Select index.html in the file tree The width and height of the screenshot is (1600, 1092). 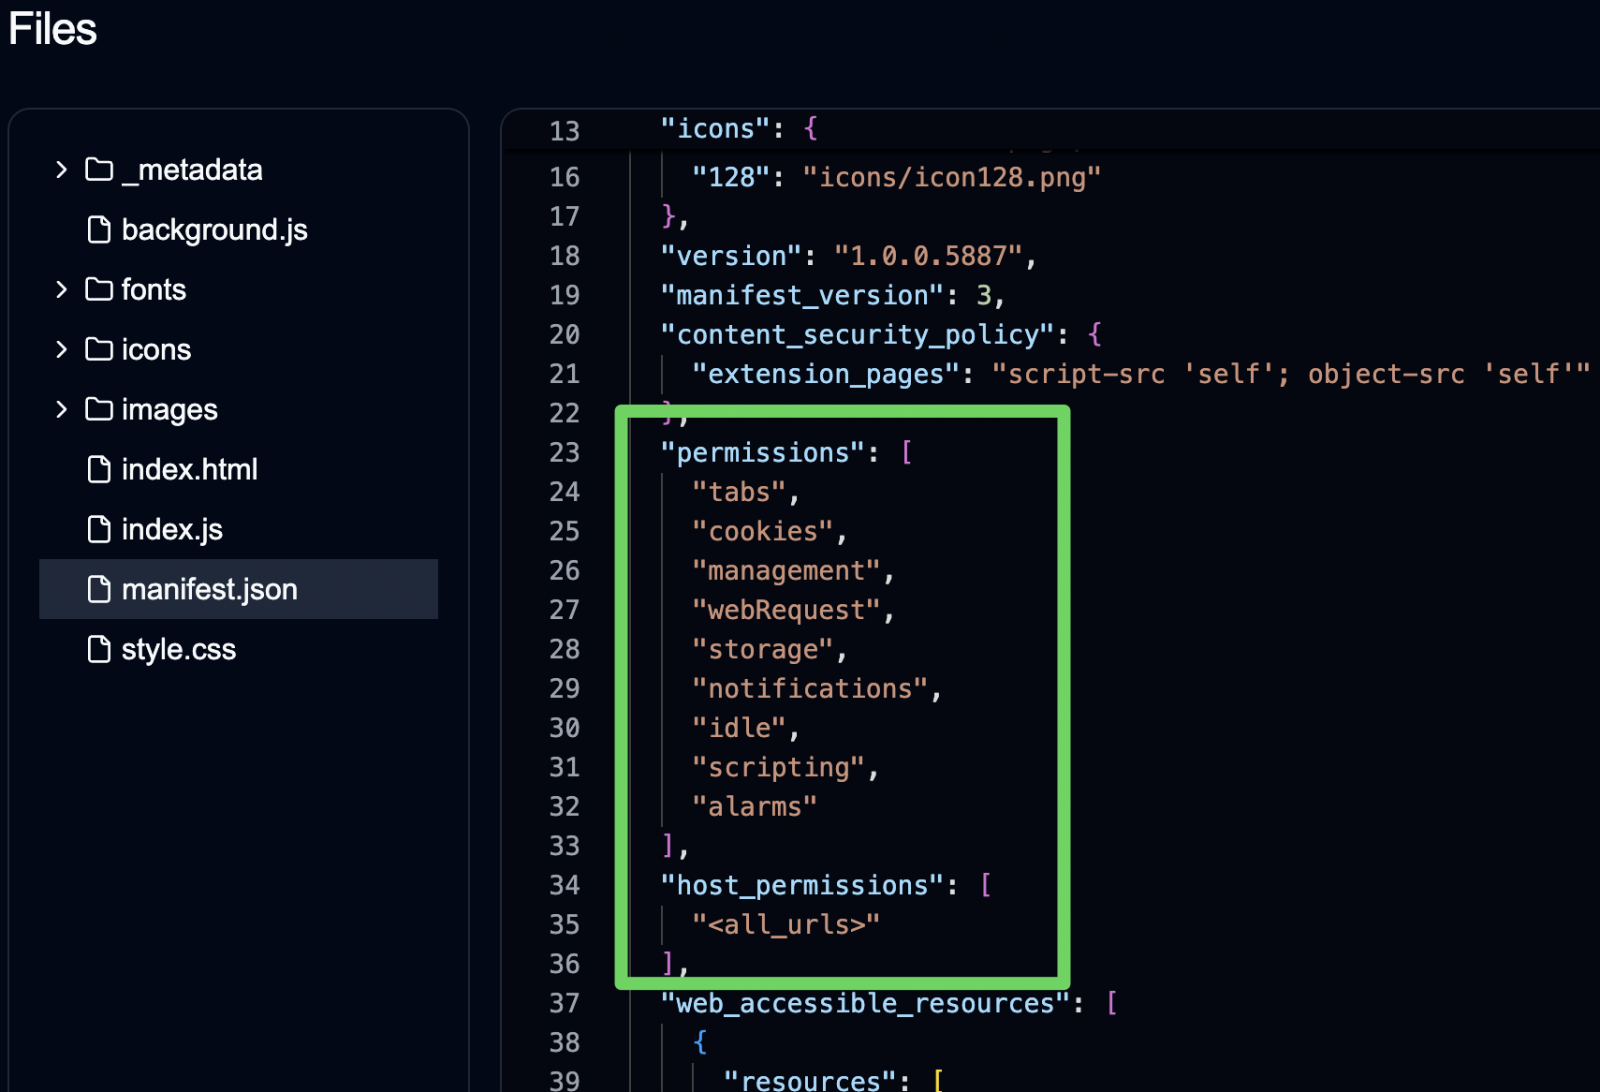pos(190,469)
